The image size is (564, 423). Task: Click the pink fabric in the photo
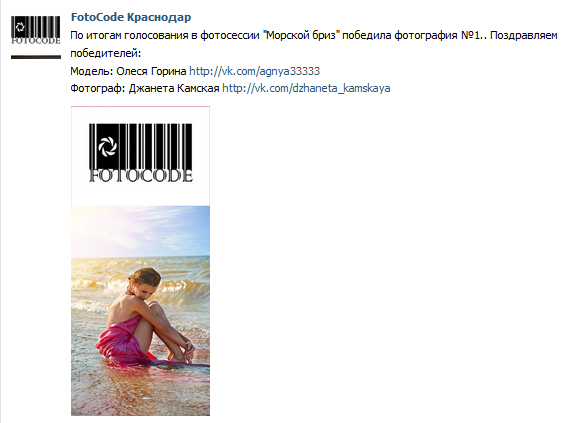point(120,342)
